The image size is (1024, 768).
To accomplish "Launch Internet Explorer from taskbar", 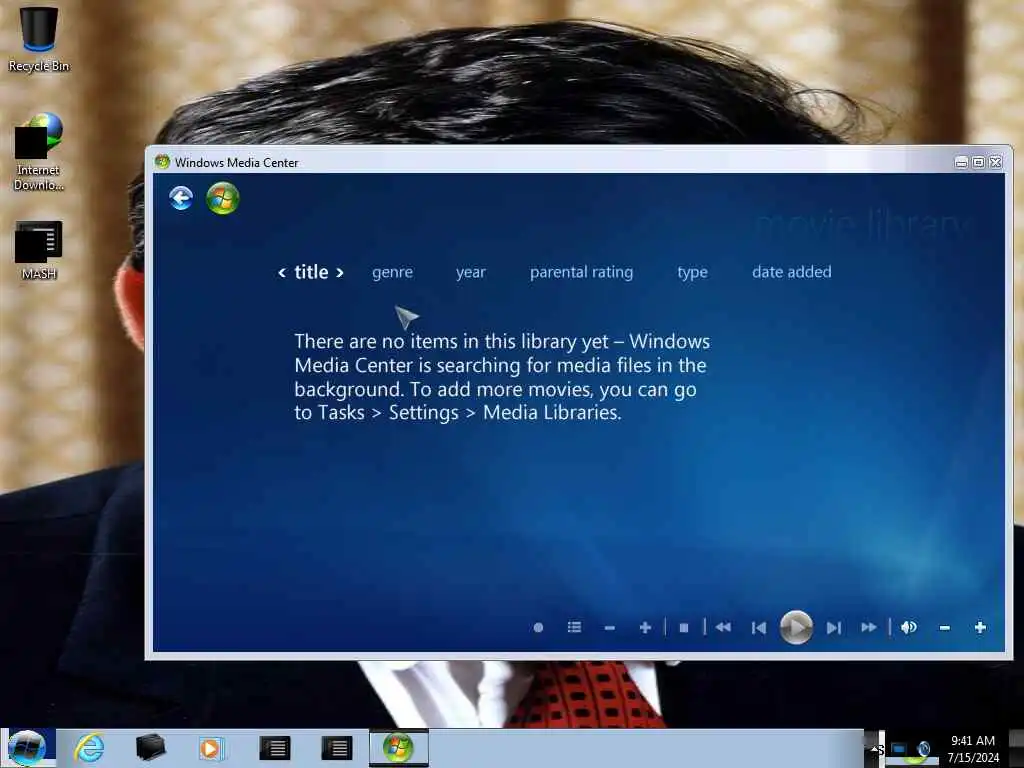I will [x=89, y=748].
